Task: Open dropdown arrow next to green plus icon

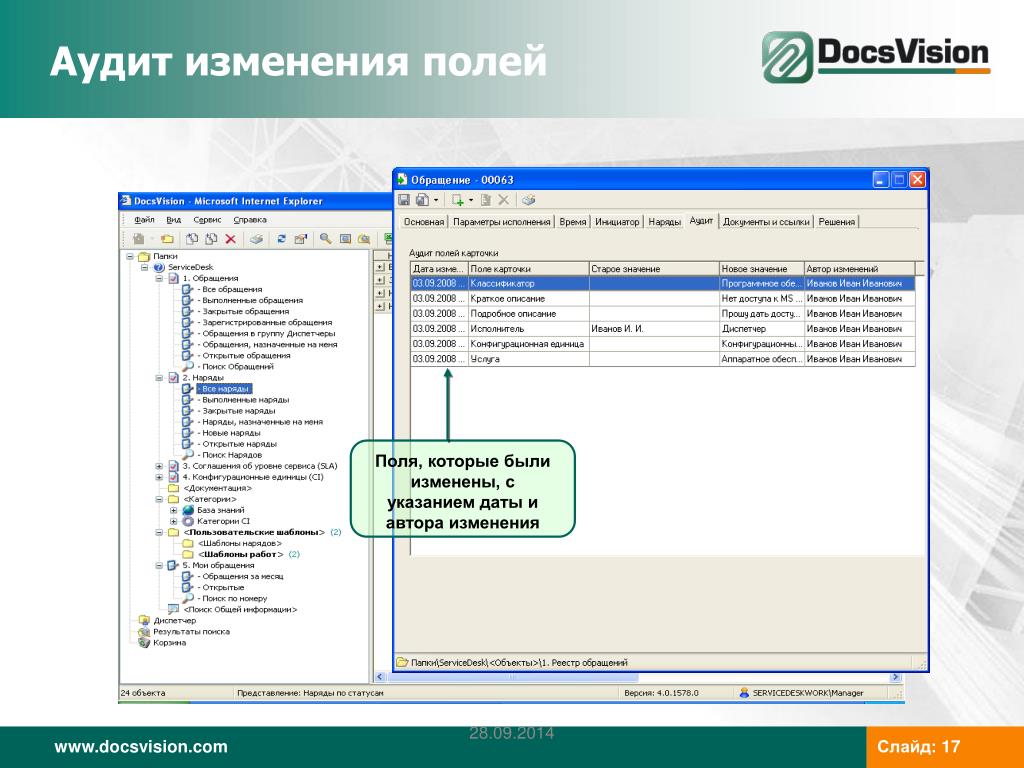Action: (x=471, y=200)
